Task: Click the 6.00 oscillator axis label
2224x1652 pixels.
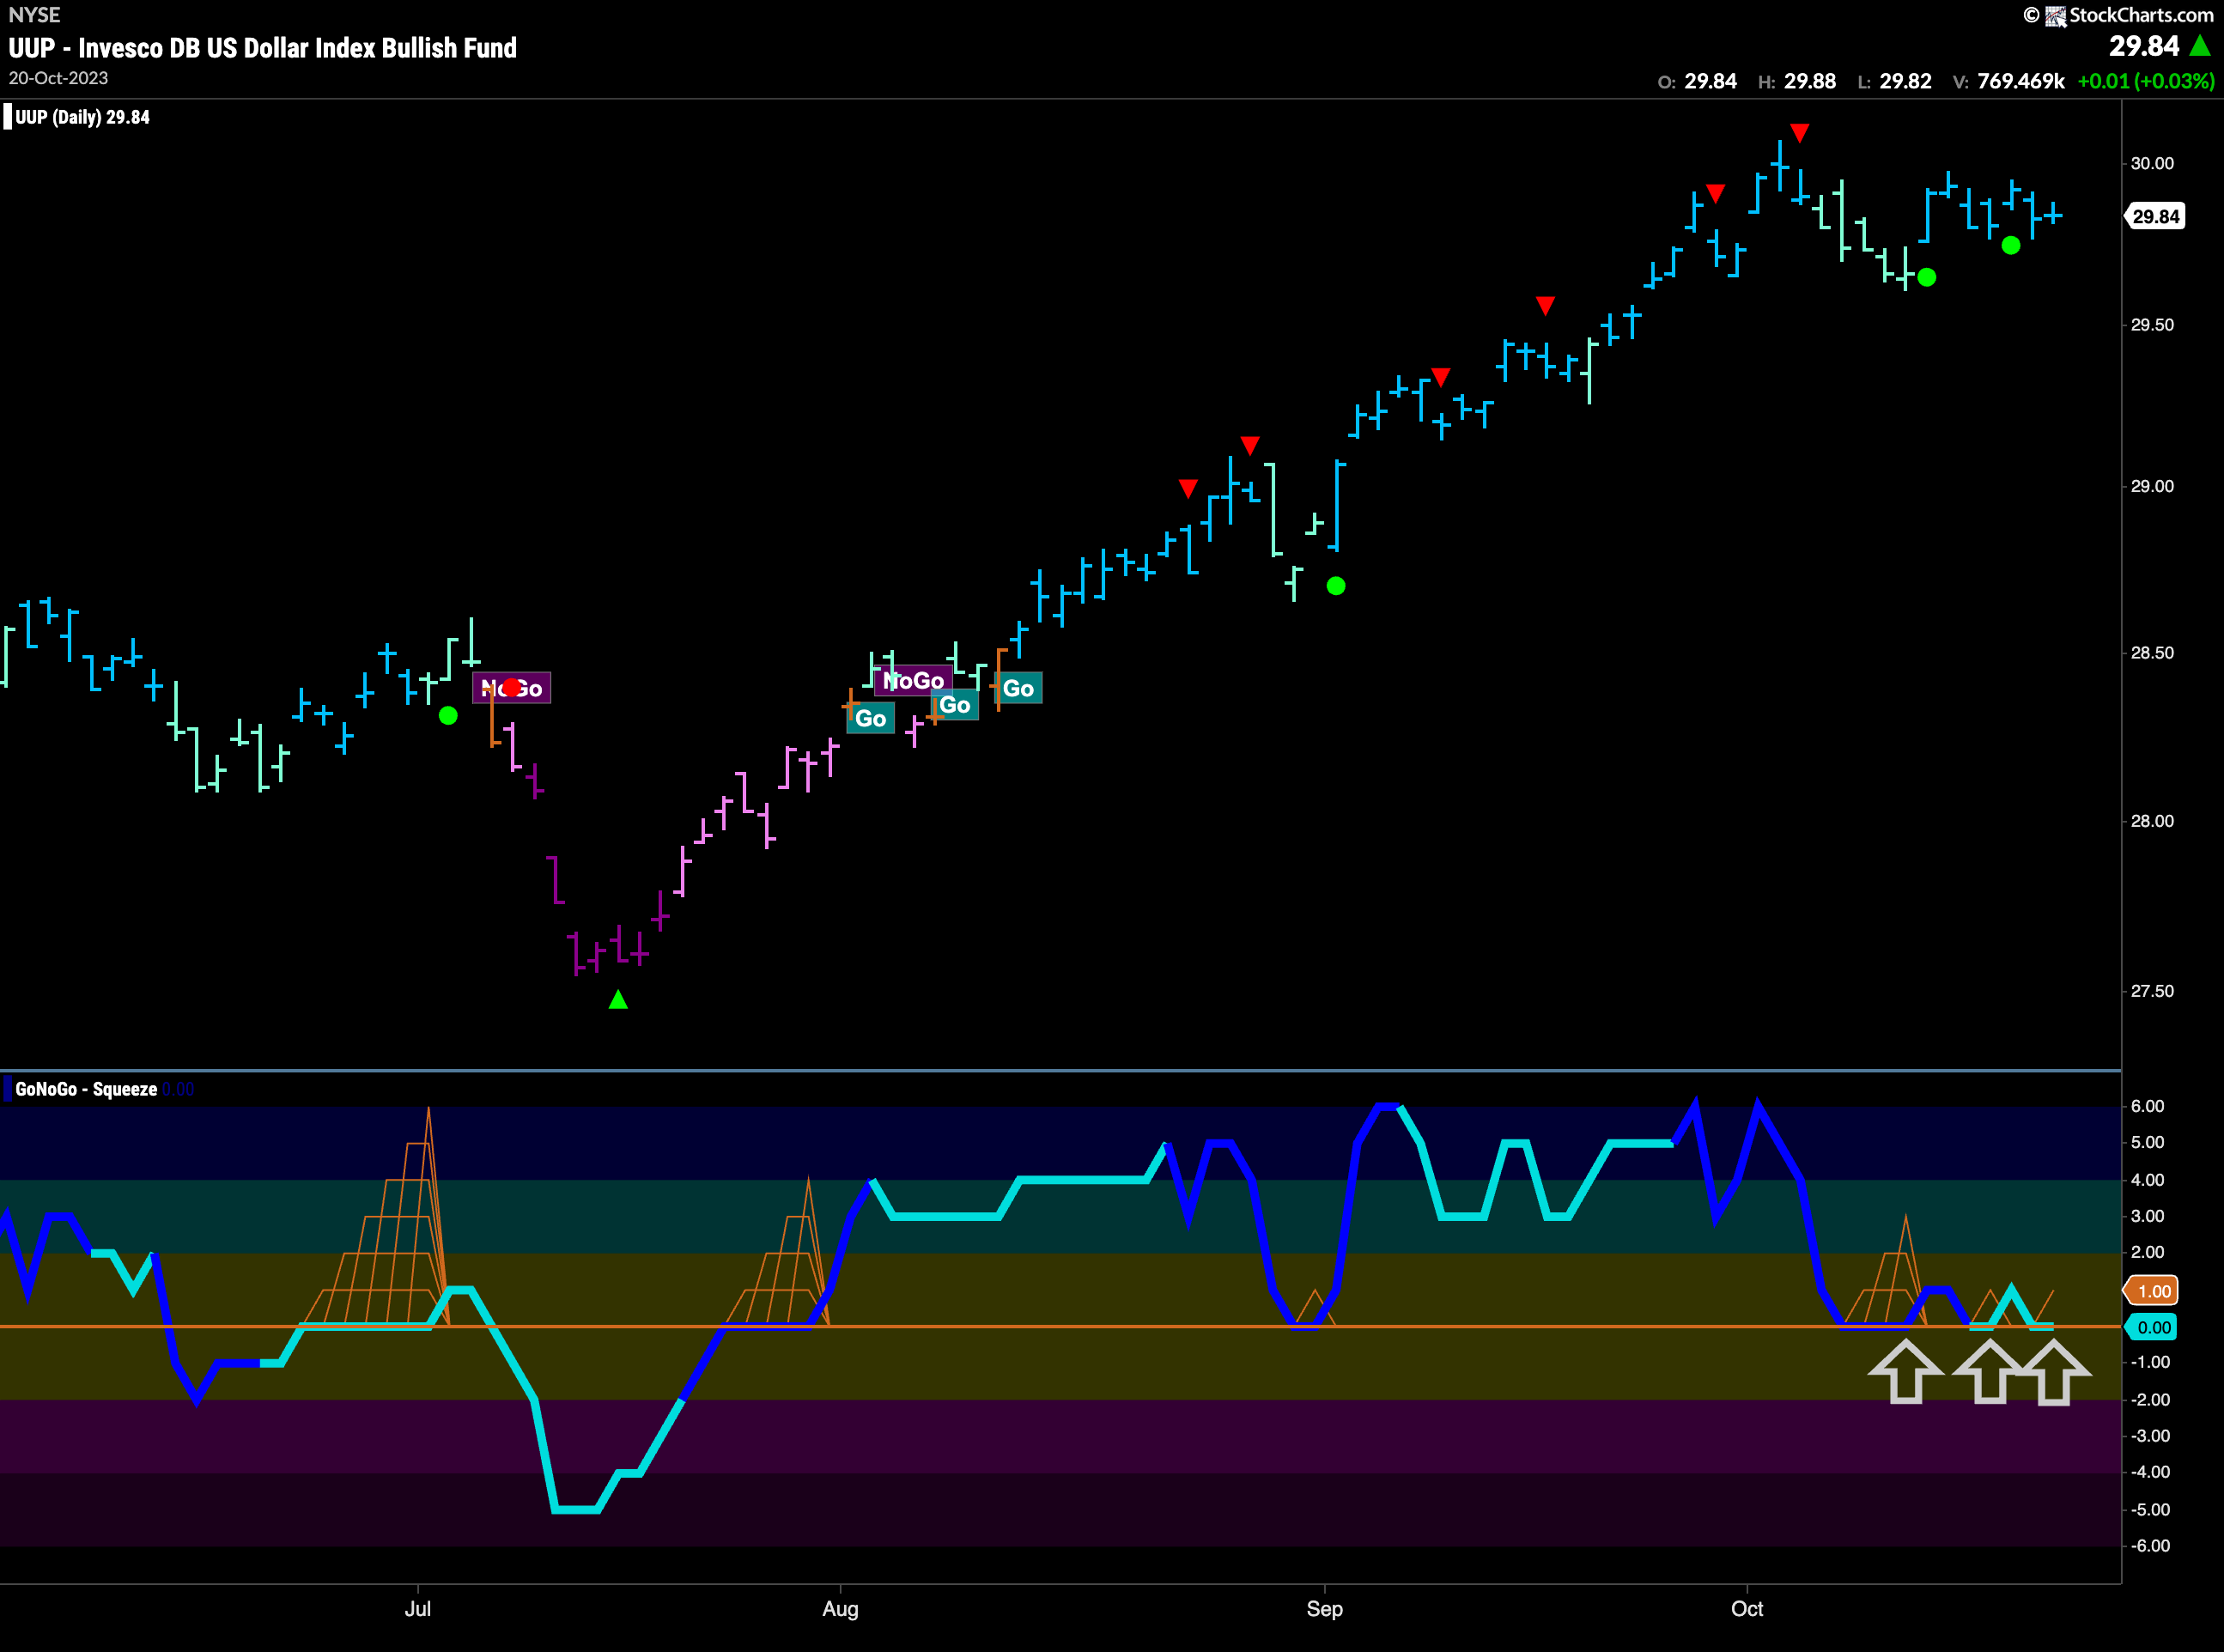Action: click(x=2148, y=1106)
